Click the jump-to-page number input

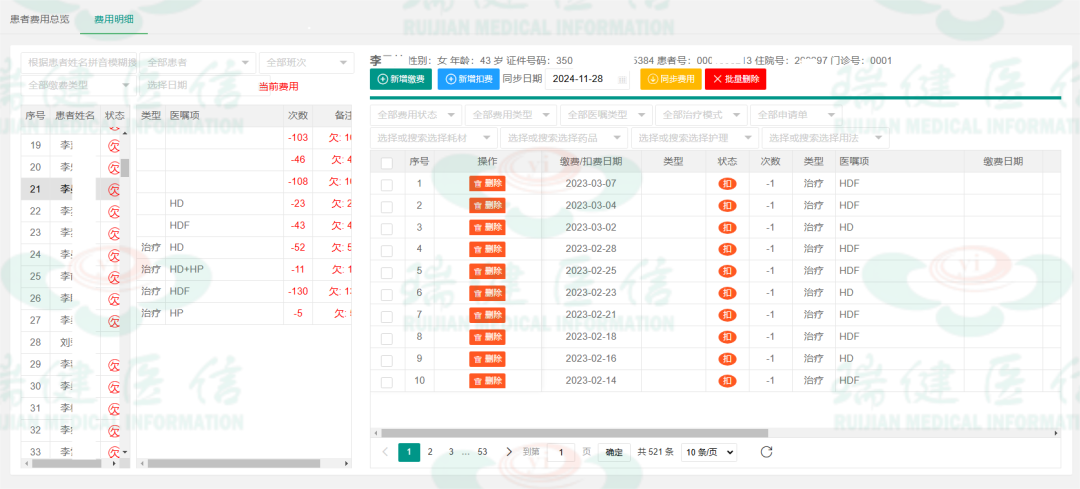click(561, 452)
